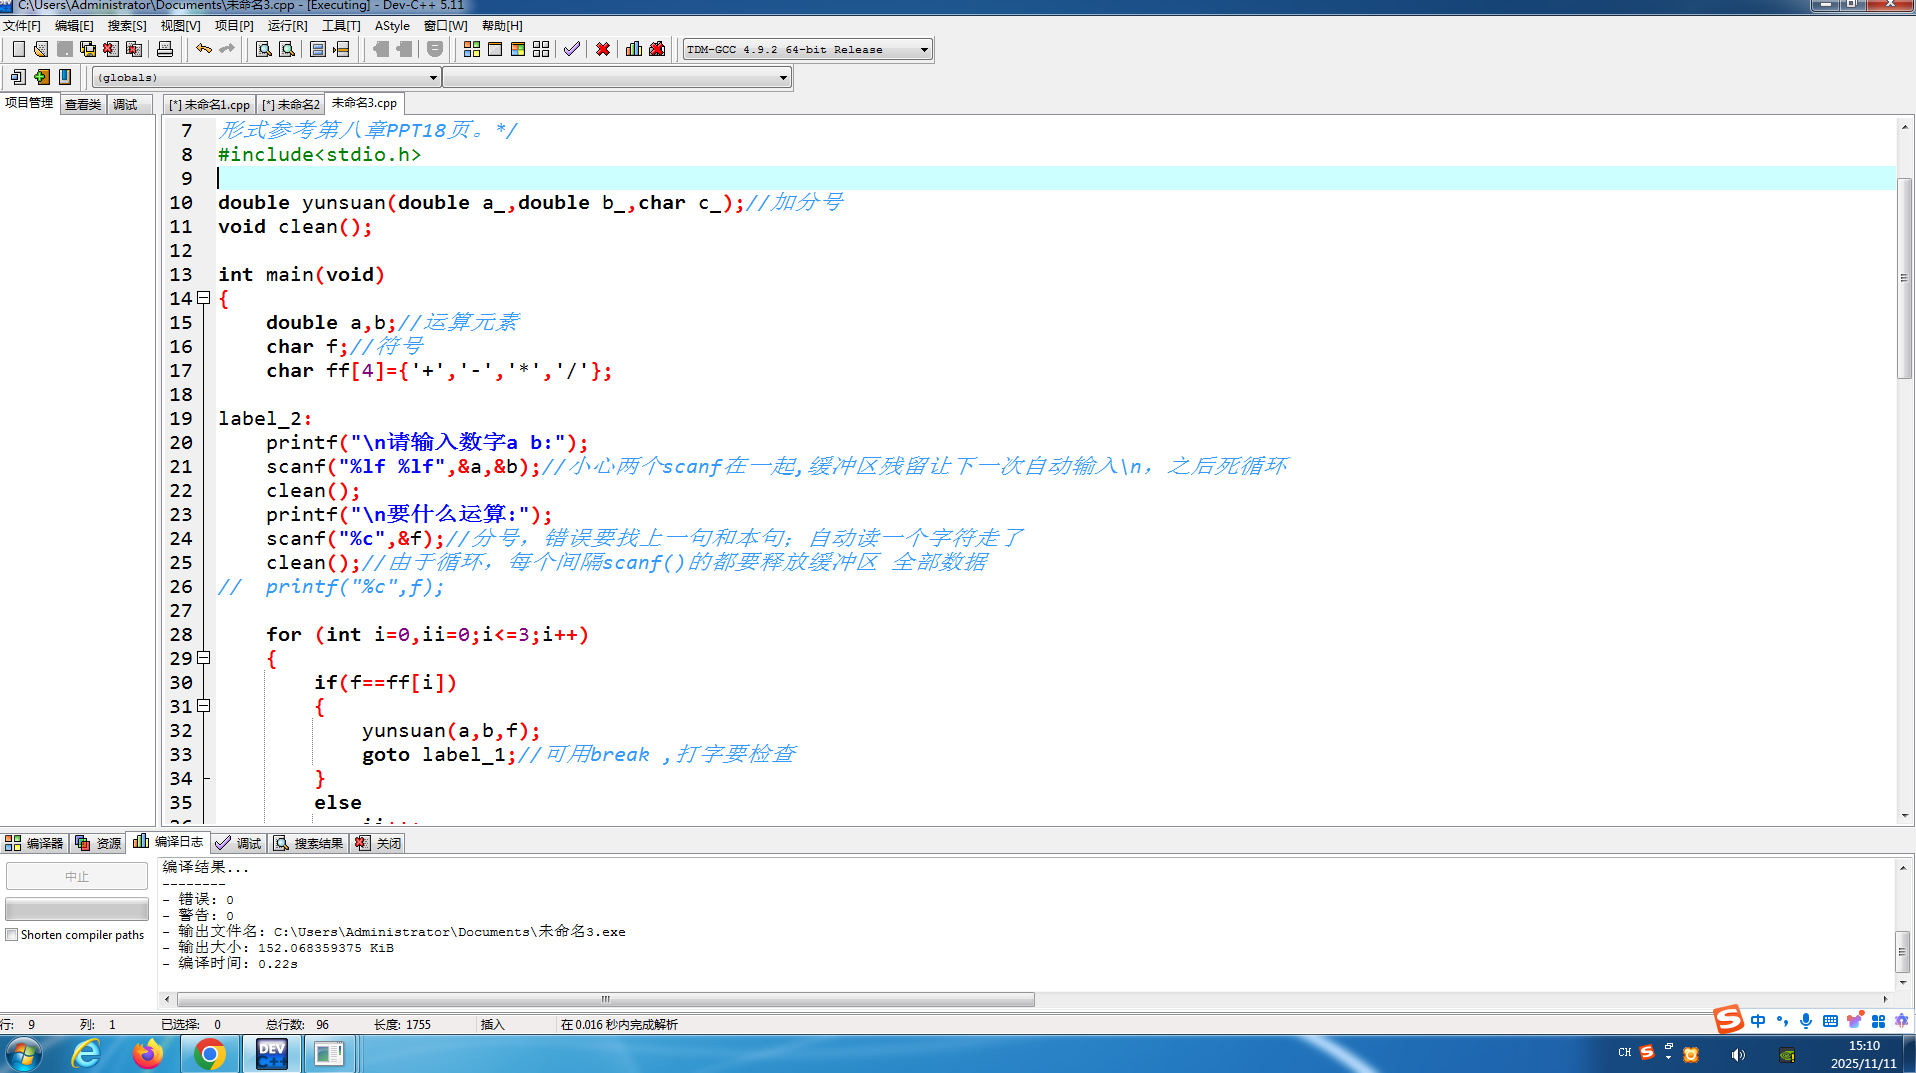Screen dimensions: 1916x1073
Task: Stop execution with the red X icon
Action: point(603,49)
